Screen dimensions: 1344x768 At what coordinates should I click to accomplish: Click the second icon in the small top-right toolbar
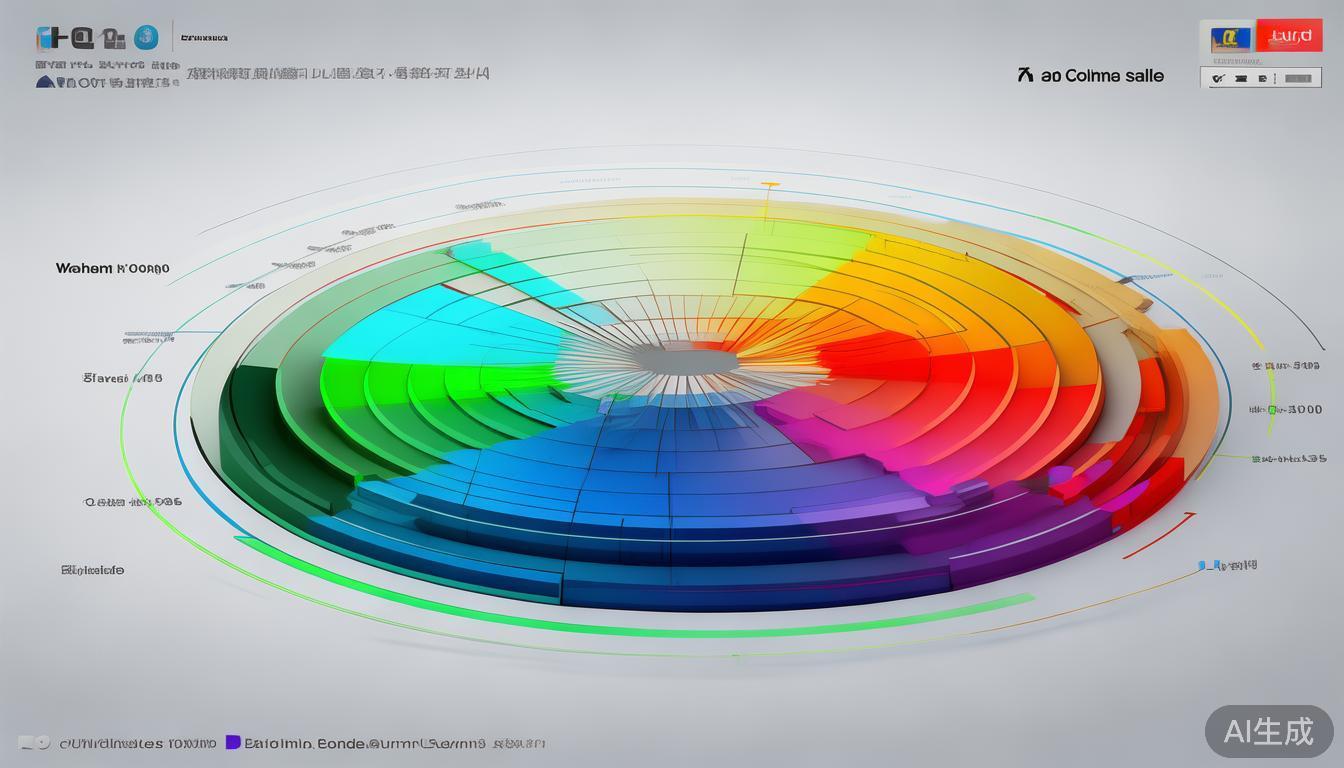pos(1240,77)
